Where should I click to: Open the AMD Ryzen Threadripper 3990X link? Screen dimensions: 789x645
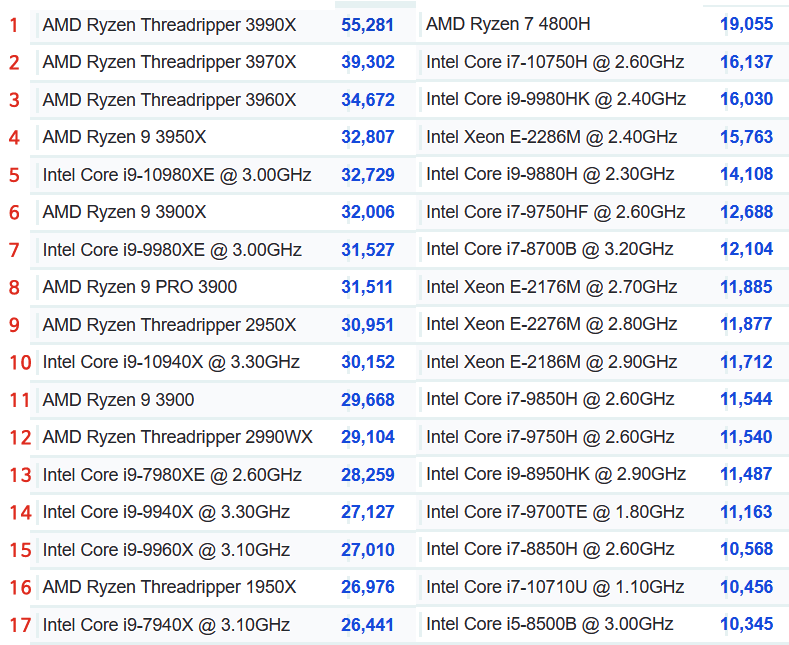click(x=169, y=25)
